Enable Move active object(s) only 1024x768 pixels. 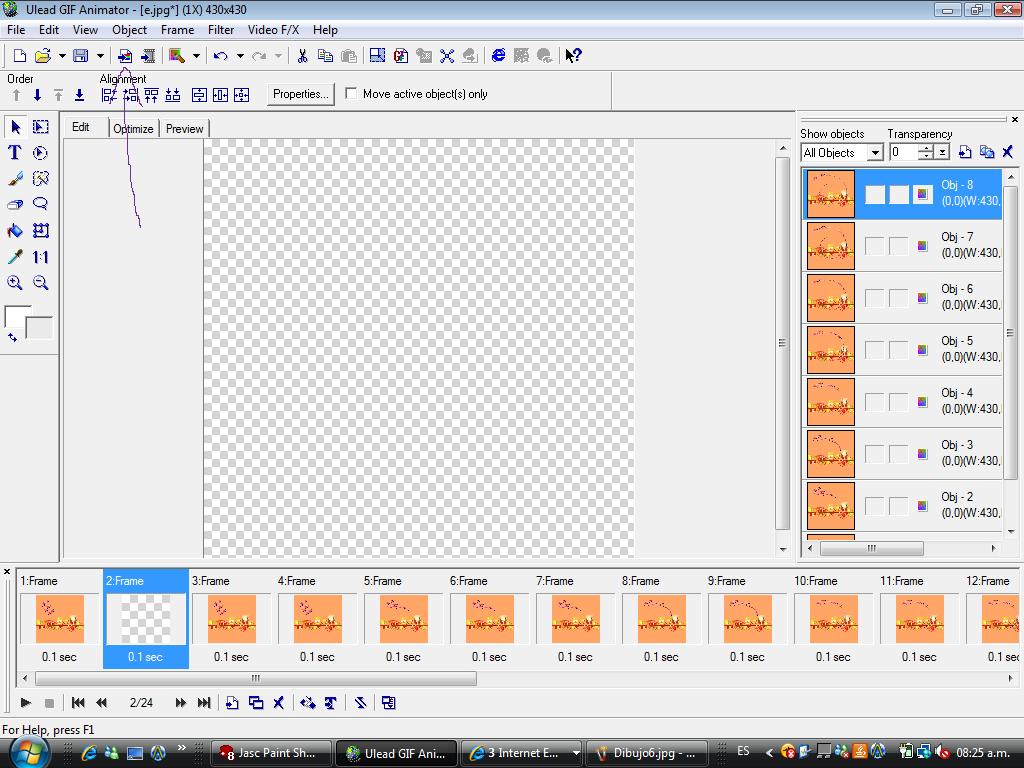coord(351,93)
